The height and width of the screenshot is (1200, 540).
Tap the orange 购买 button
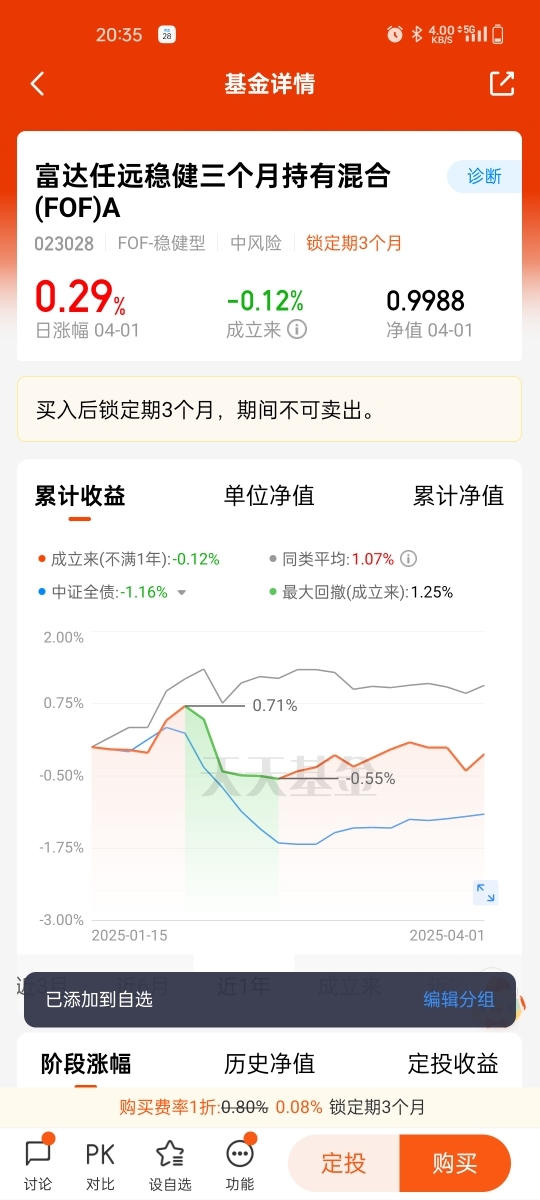(455, 1163)
